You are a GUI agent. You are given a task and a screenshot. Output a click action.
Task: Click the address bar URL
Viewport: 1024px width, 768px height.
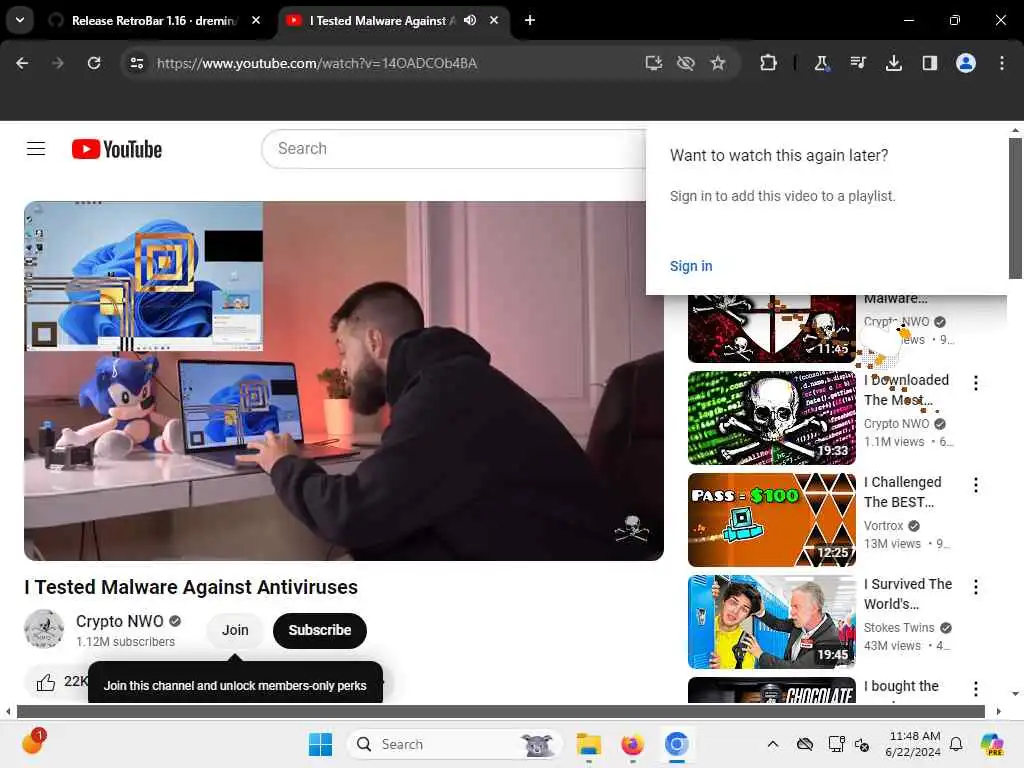(x=317, y=63)
